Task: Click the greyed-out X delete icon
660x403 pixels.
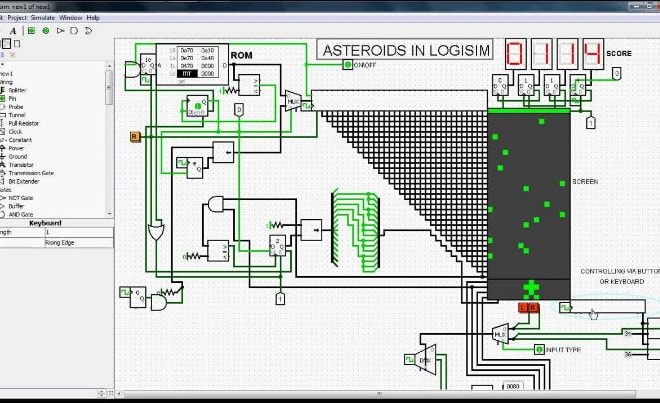Action: [x=13, y=55]
